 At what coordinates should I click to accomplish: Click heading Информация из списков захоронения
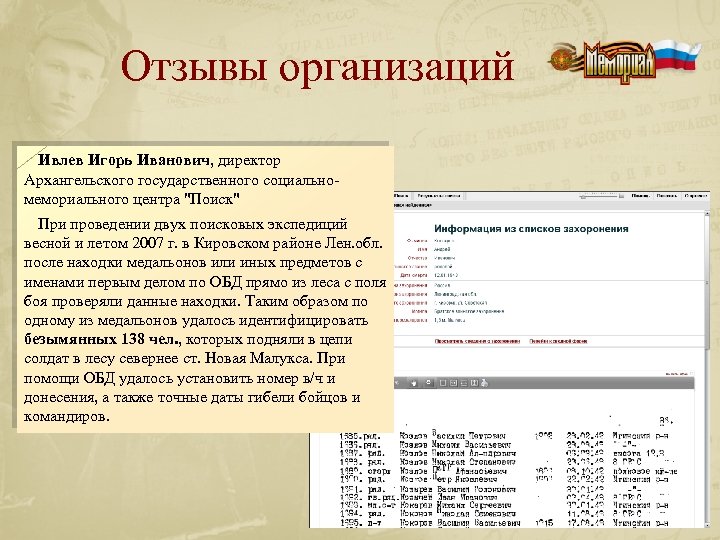pos(531,229)
